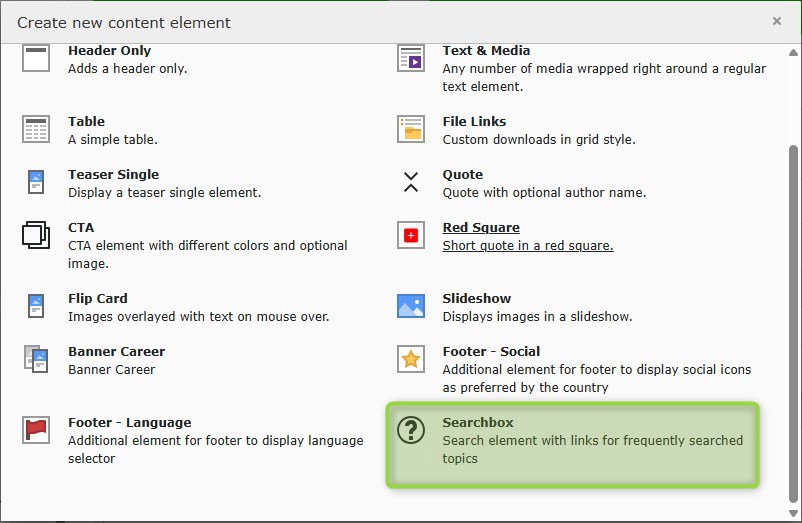Click the File Links folder icon
This screenshot has width=802, height=523.
(x=411, y=129)
